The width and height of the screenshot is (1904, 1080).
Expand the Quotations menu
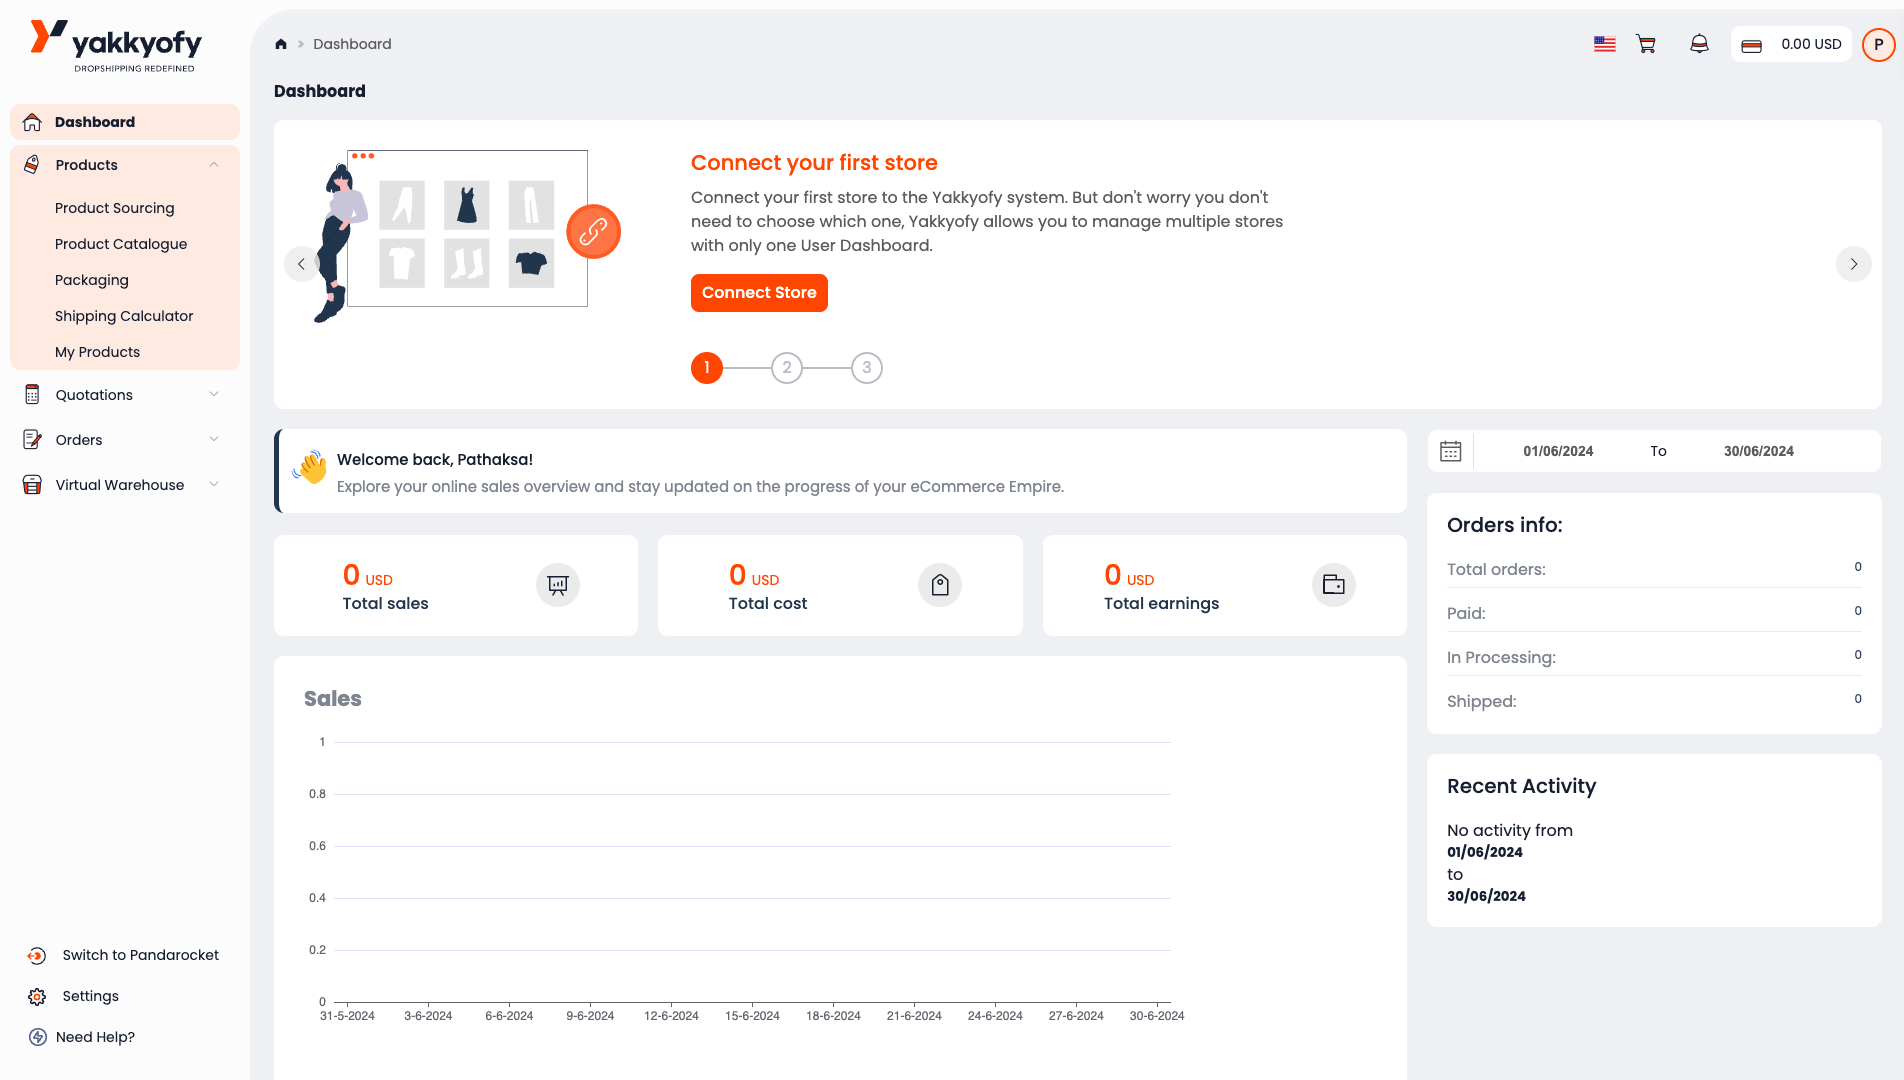tap(214, 395)
